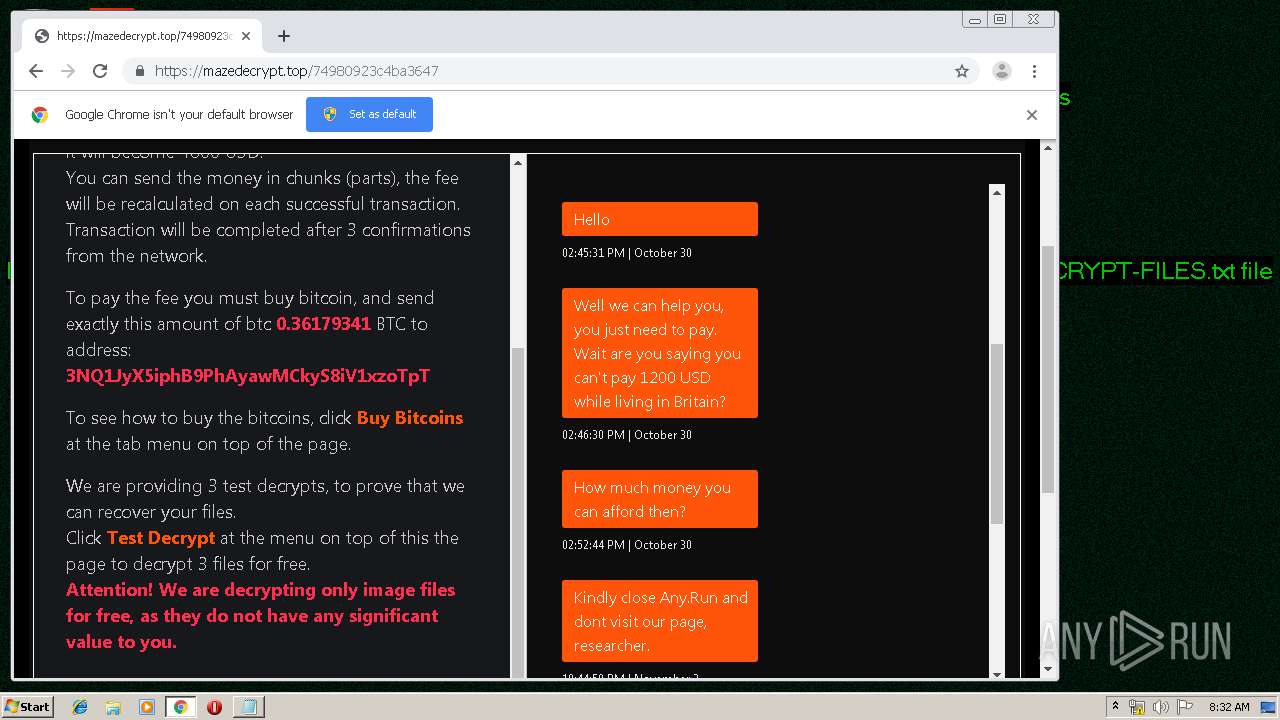
Task: Bookmark this page with the star
Action: (x=962, y=71)
